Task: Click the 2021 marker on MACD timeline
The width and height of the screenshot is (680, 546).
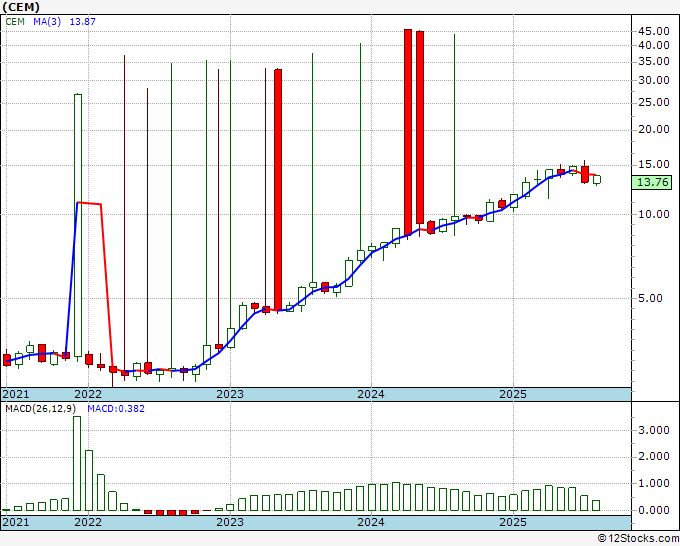Action: [x=16, y=522]
